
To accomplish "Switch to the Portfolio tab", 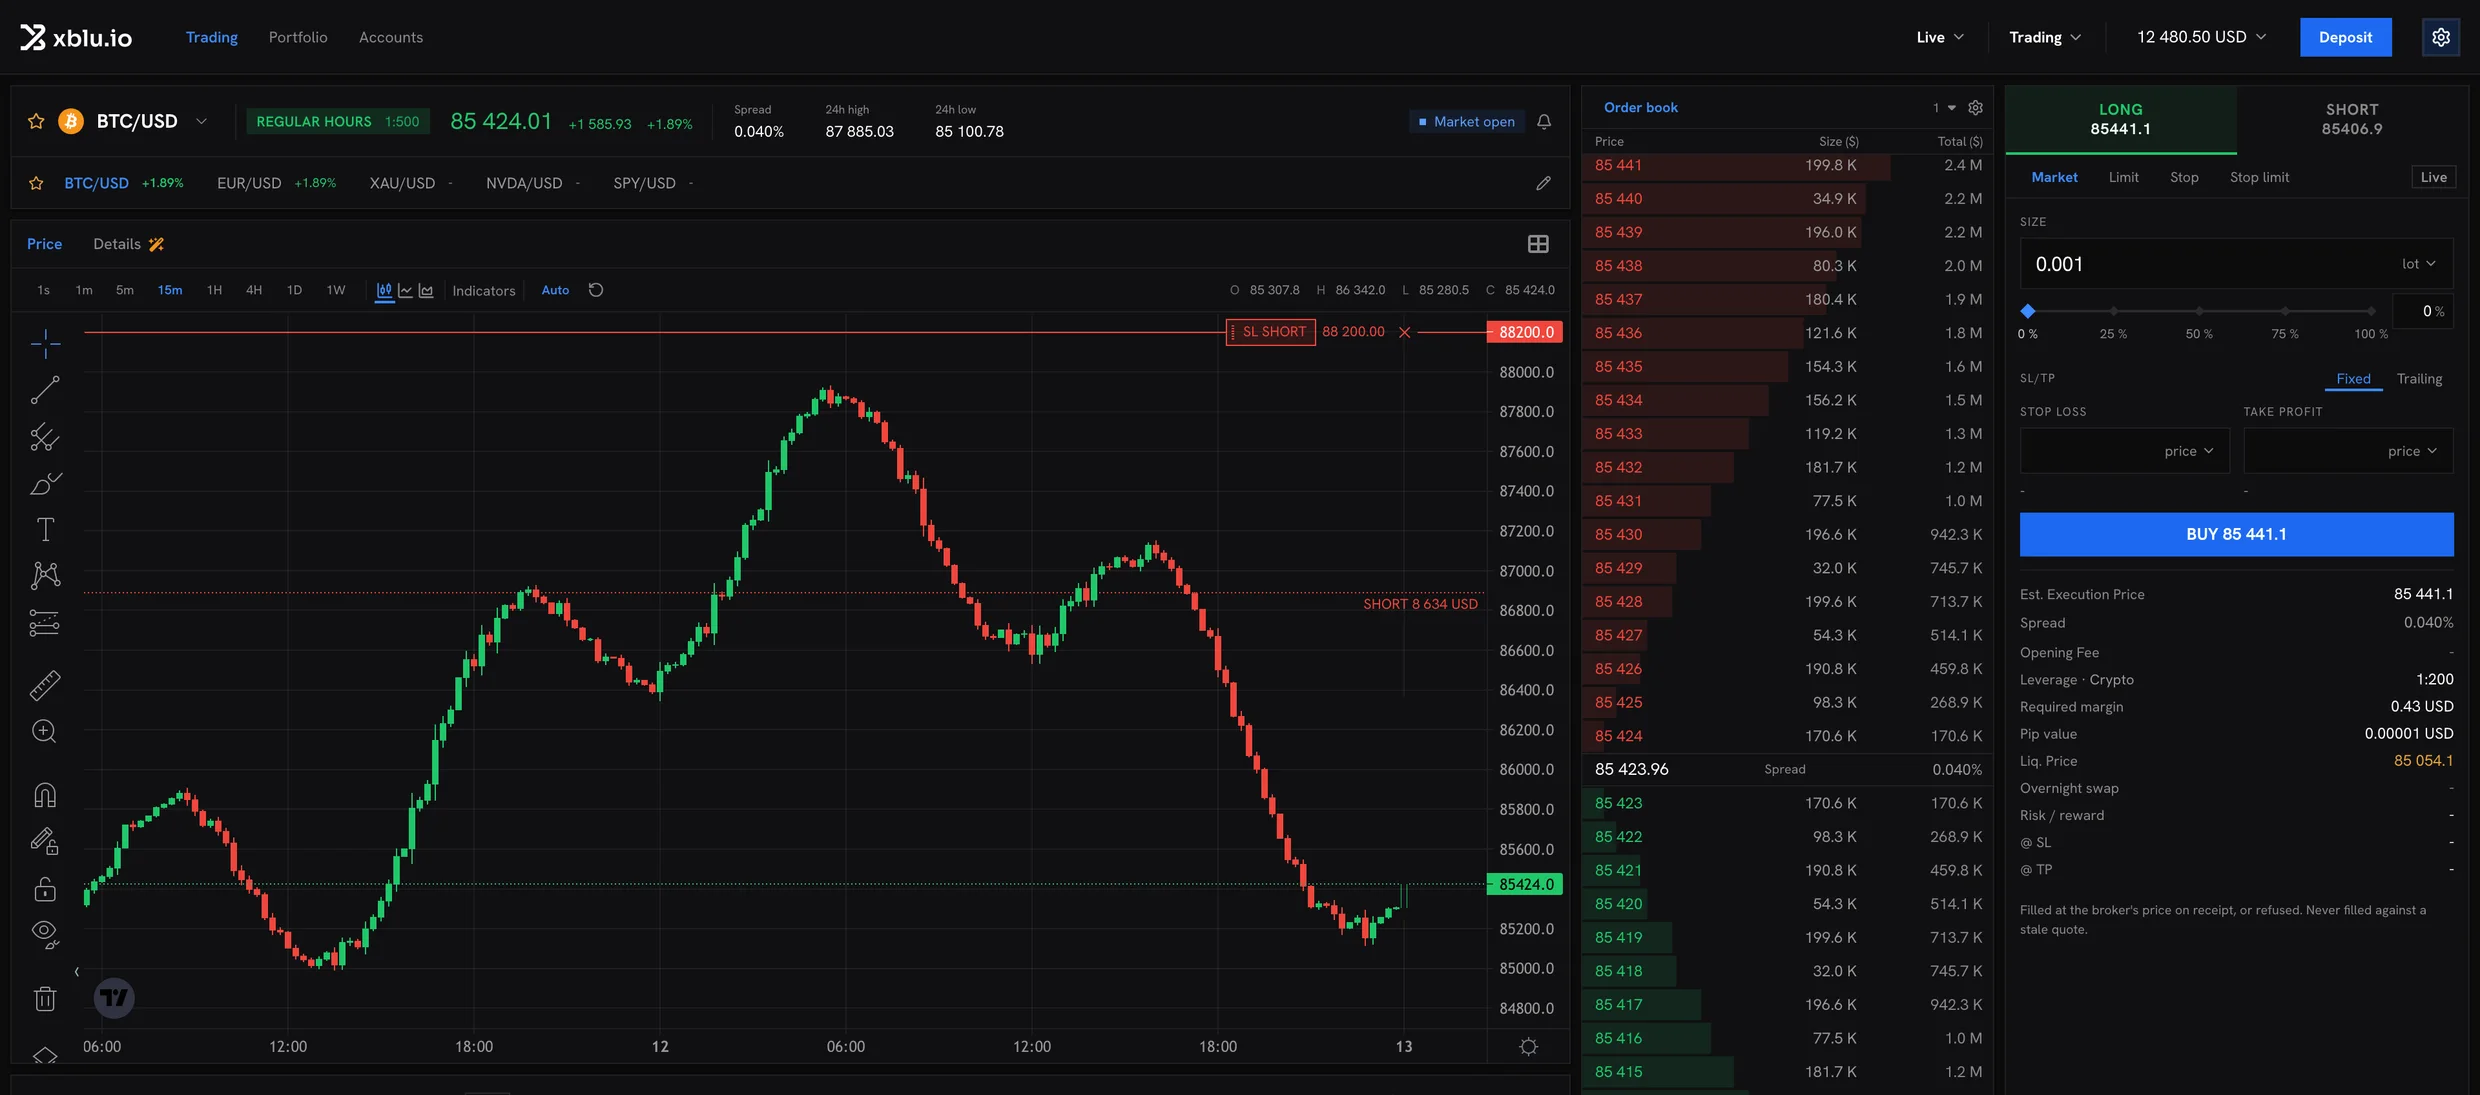I will pyautogui.click(x=298, y=37).
